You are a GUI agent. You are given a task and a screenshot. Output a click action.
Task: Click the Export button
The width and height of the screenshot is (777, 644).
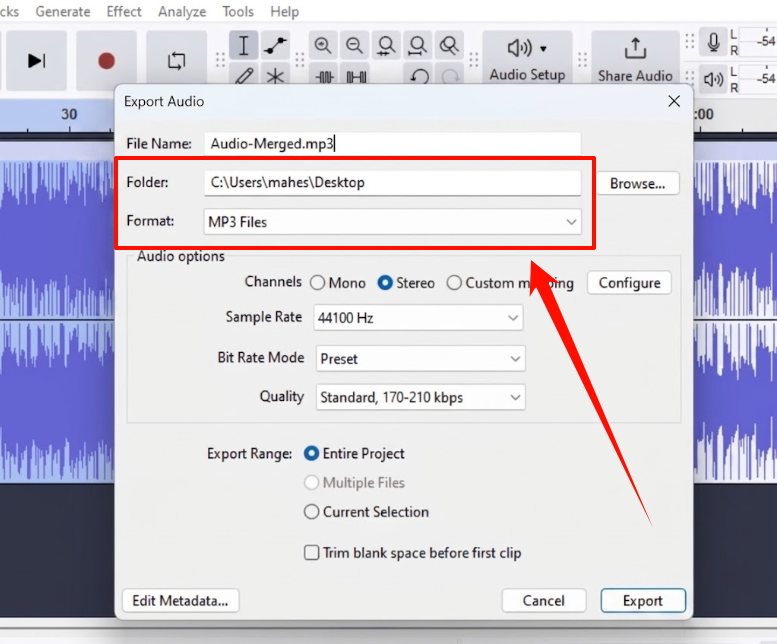point(643,600)
